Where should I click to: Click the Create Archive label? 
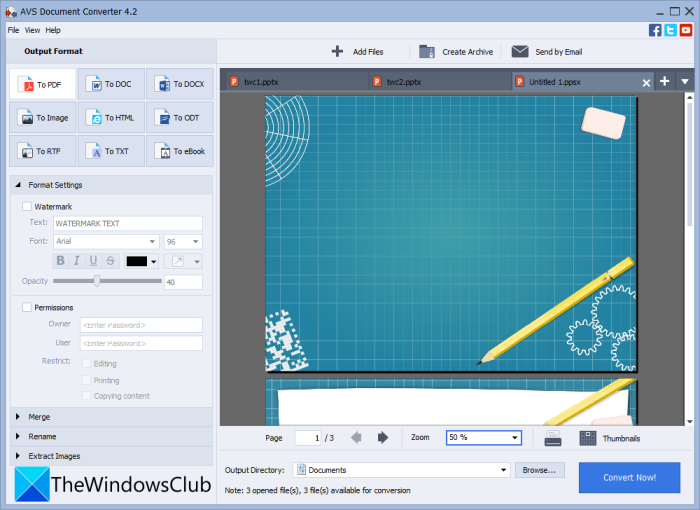[x=467, y=52]
